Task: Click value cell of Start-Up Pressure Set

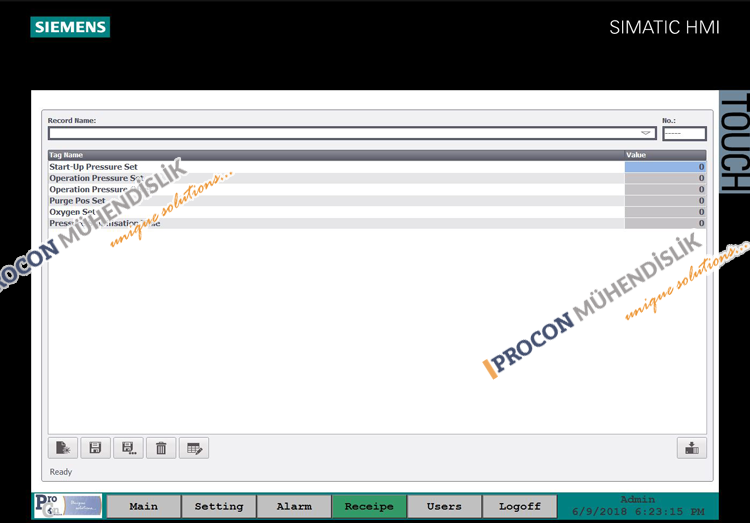Action: [665, 167]
